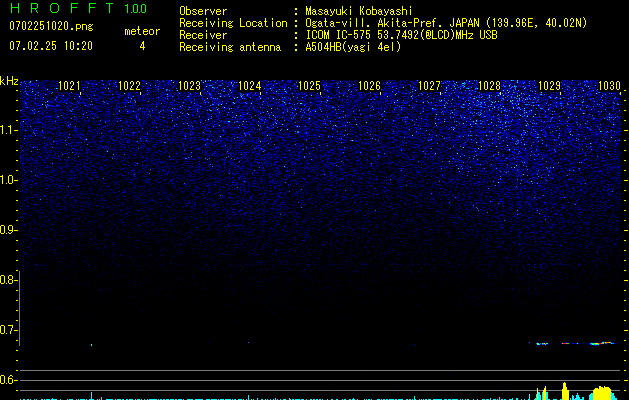Click the tall narrow yellow intensity spike just after 1029
The image size is (629, 400).
[x=565, y=391]
